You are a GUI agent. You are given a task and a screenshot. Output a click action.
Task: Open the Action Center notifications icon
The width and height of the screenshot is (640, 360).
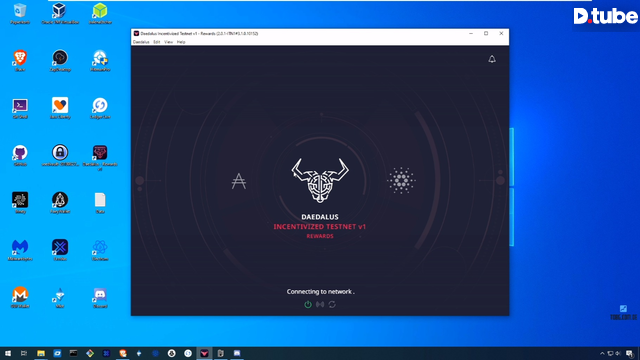[x=630, y=353]
